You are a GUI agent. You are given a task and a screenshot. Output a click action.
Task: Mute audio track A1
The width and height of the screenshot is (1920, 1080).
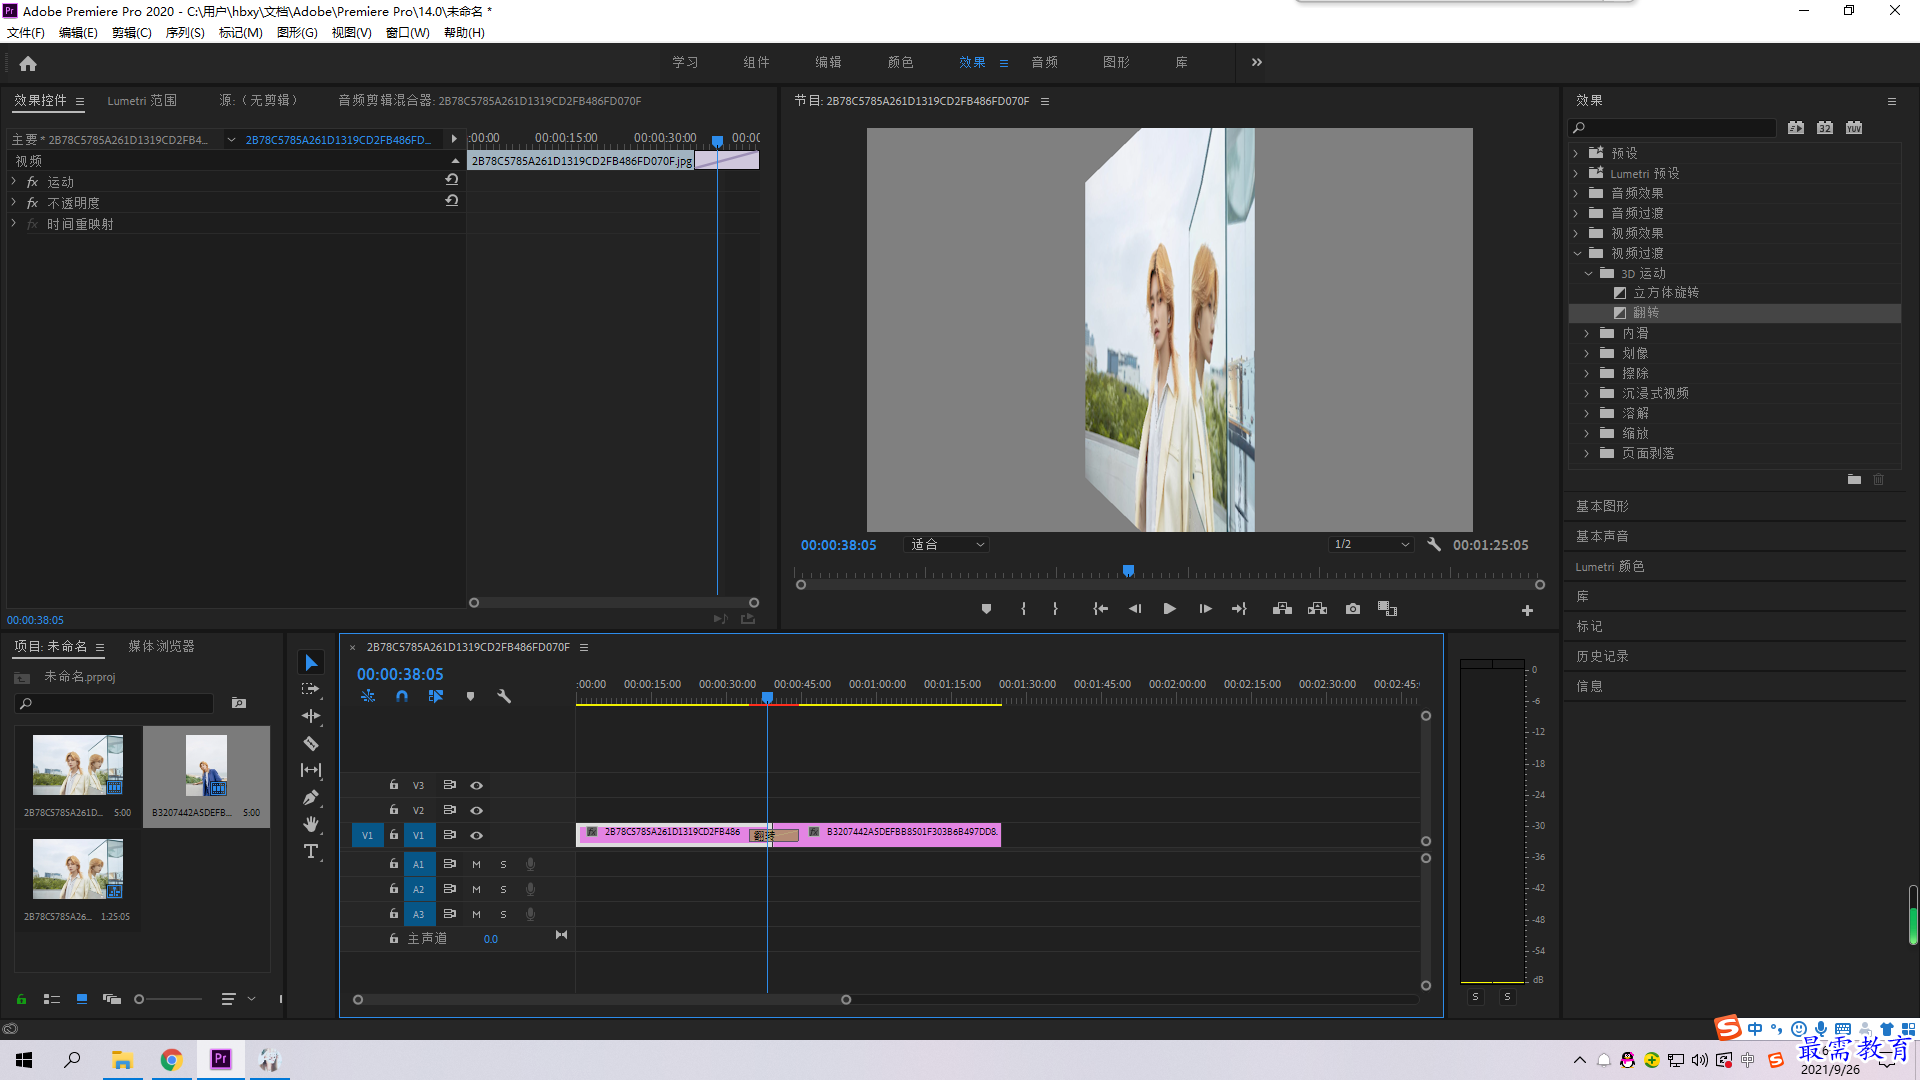click(x=476, y=864)
